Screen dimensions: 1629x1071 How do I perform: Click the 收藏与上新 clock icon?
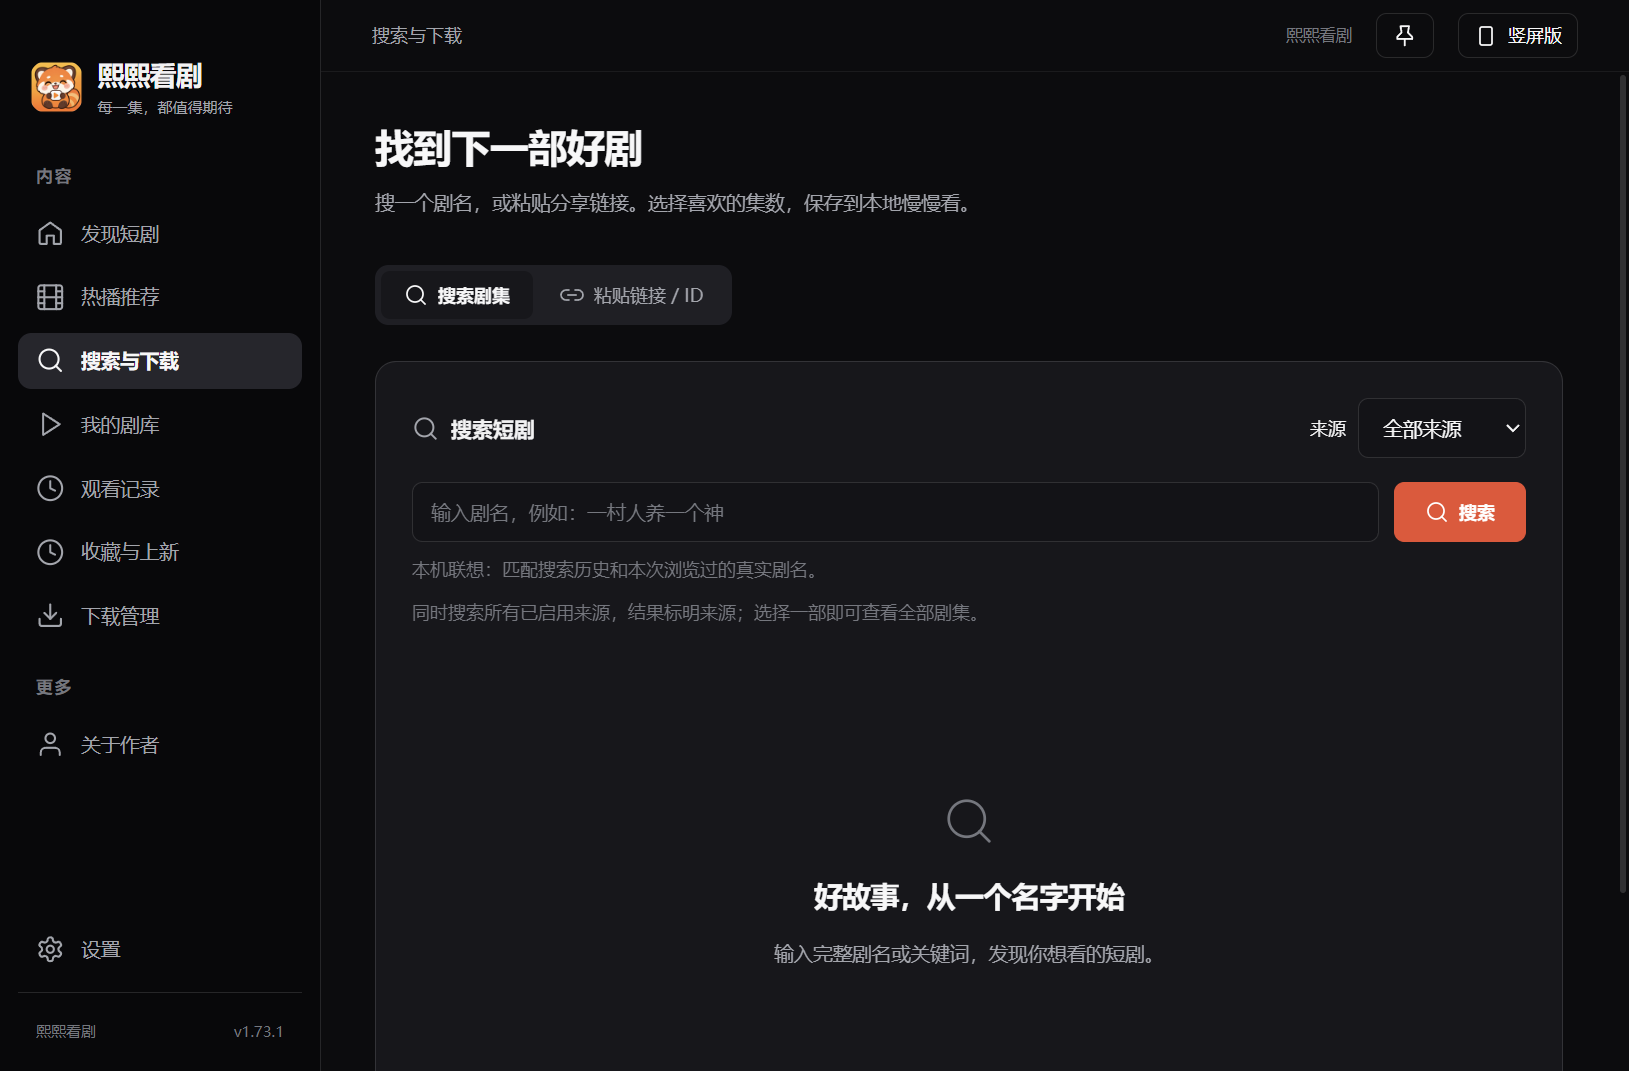[50, 552]
